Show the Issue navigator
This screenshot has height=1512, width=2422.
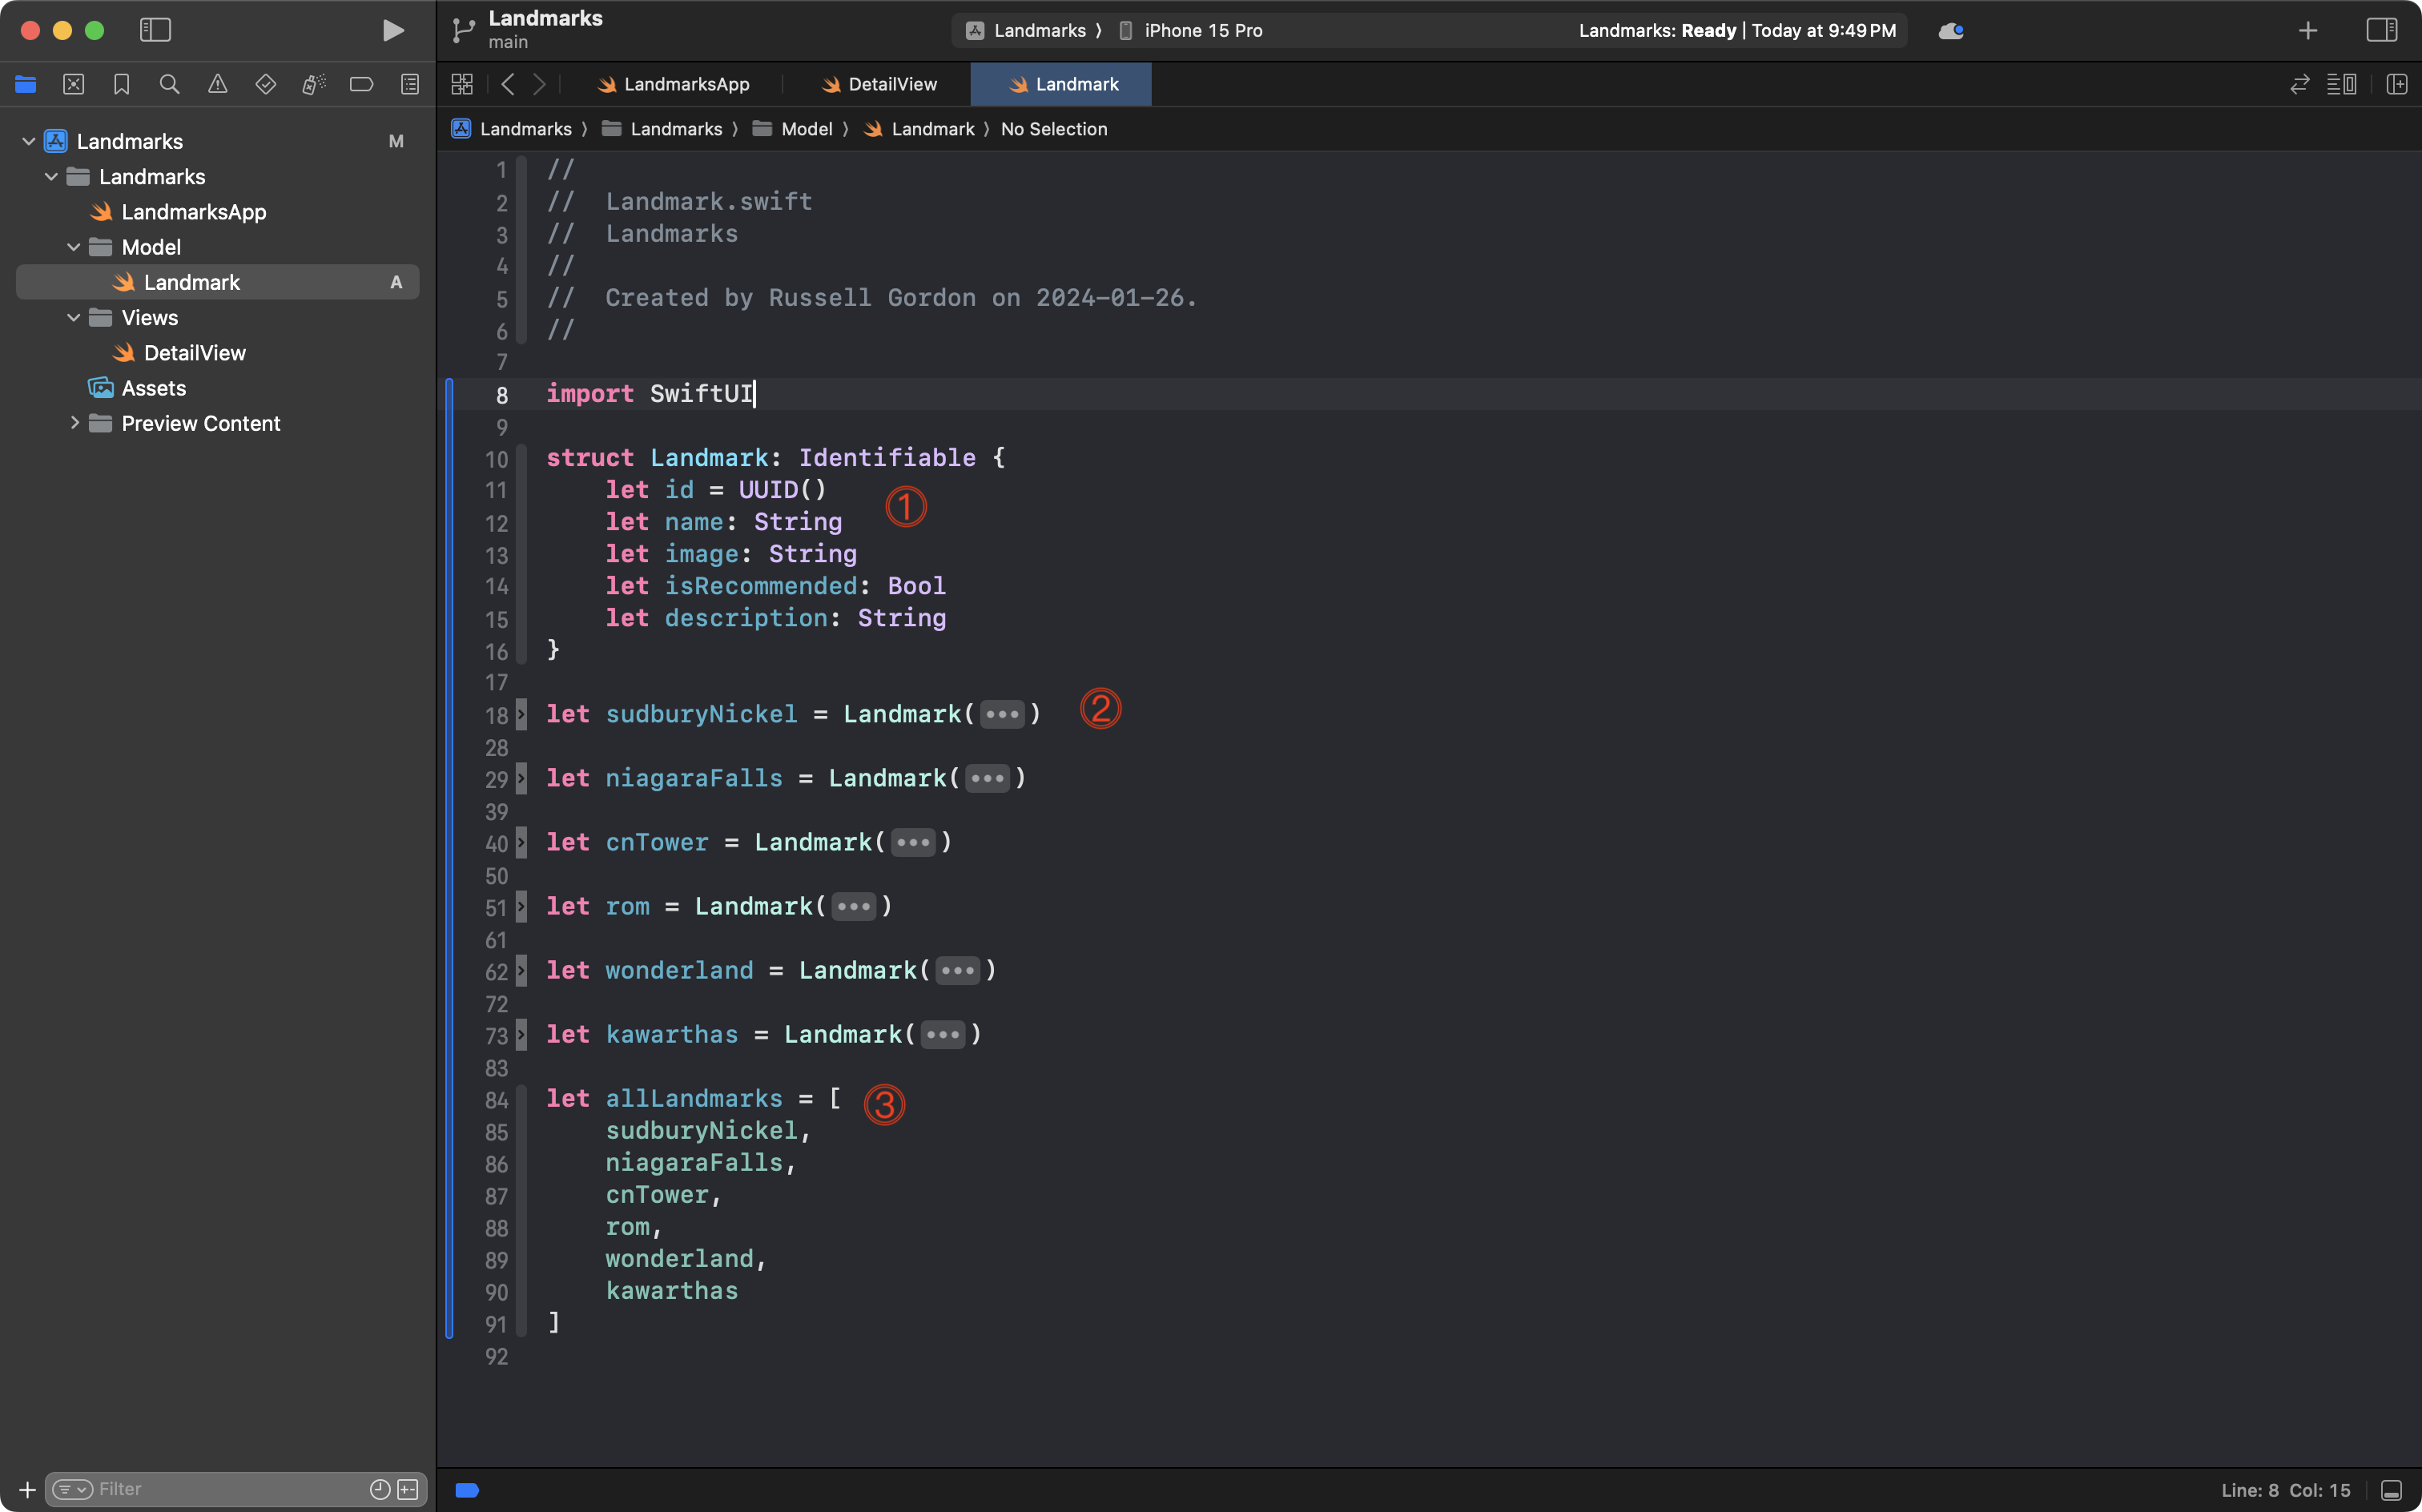tap(217, 84)
